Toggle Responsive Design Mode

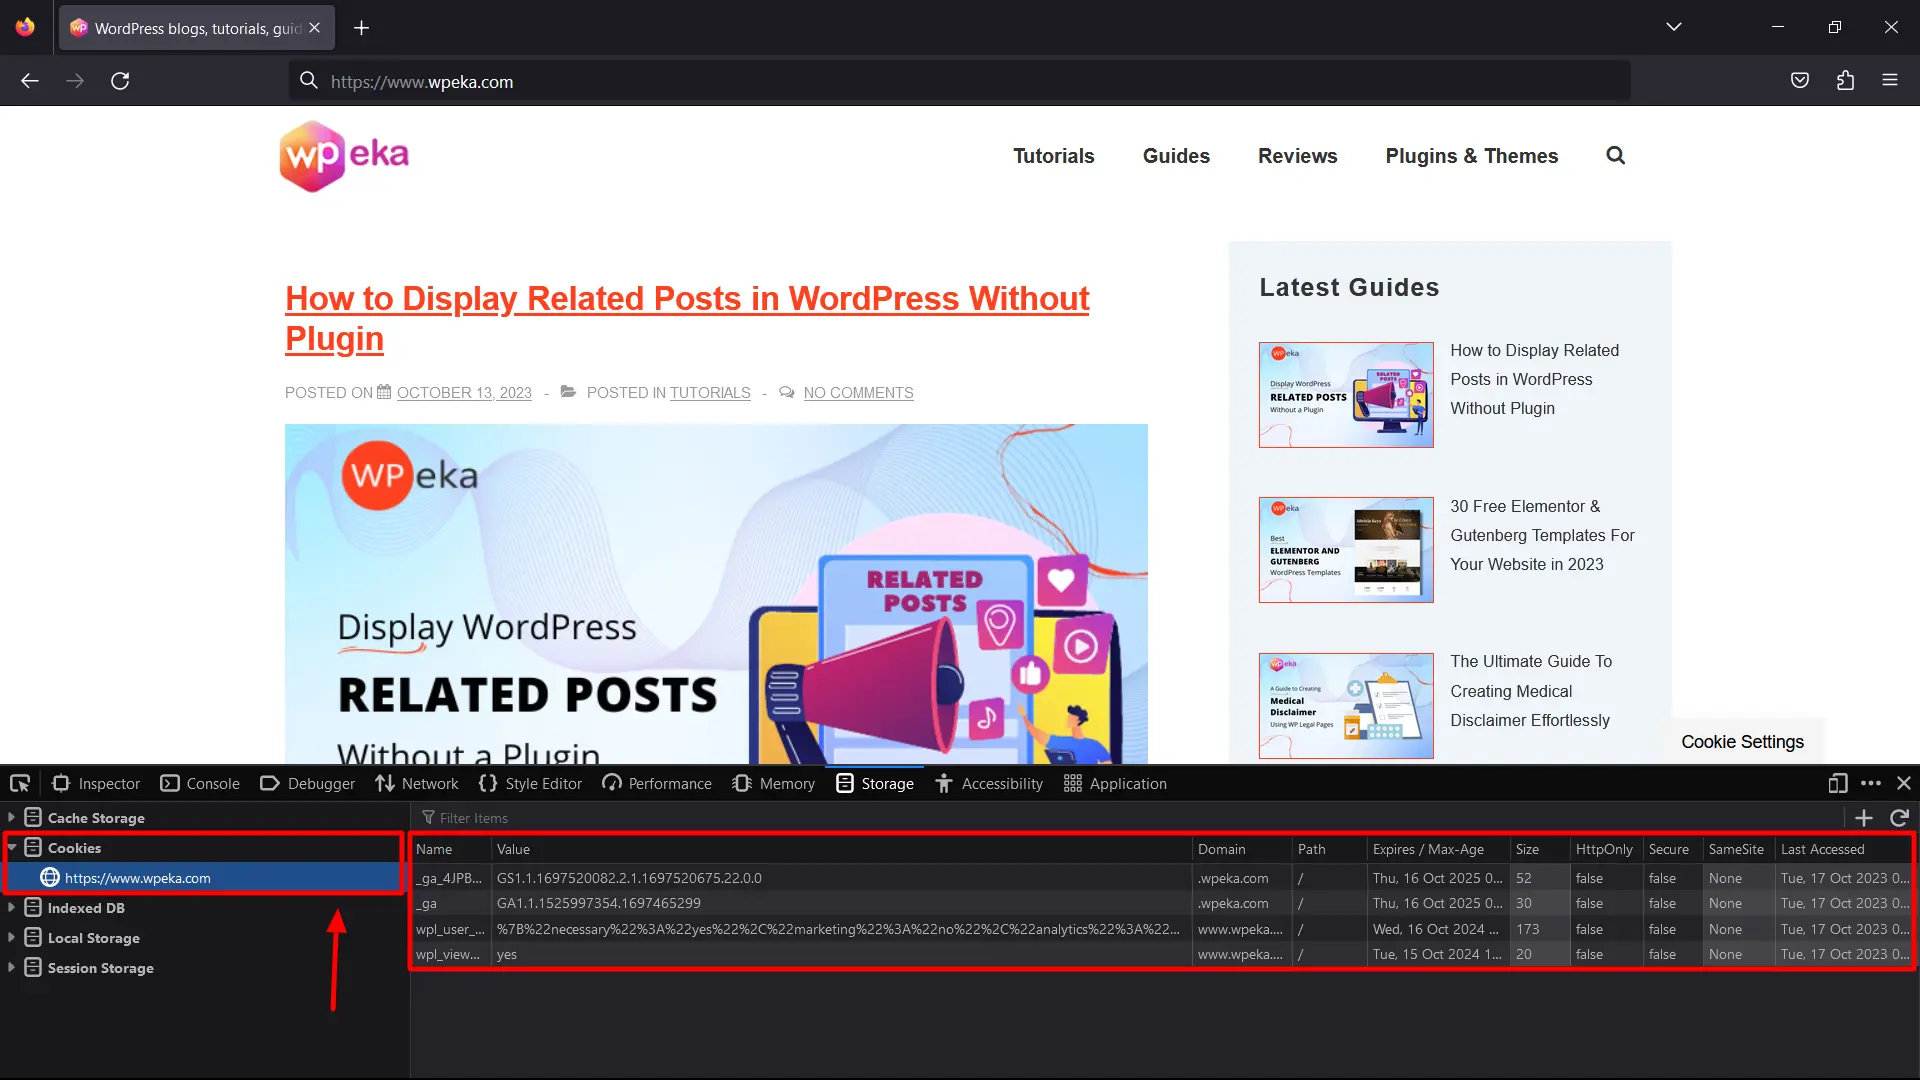tap(1838, 783)
